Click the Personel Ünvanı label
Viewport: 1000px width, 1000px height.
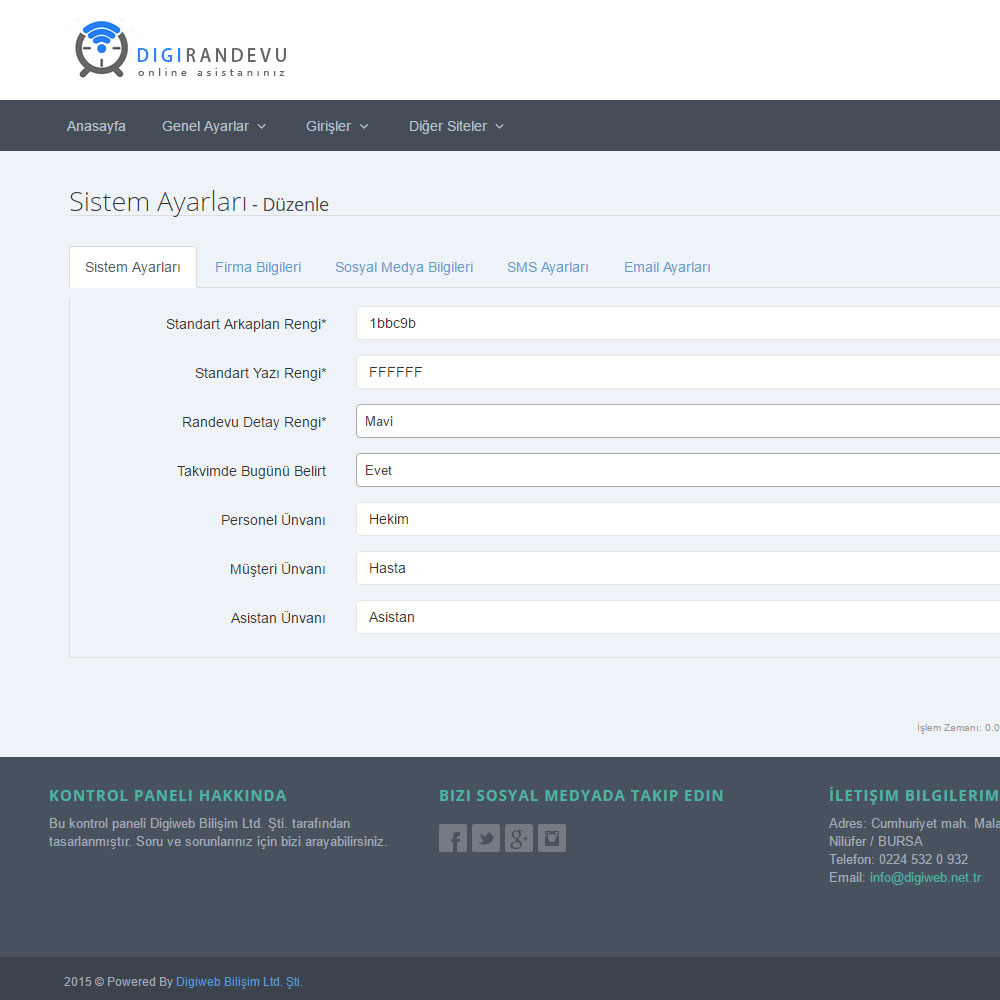(x=273, y=520)
